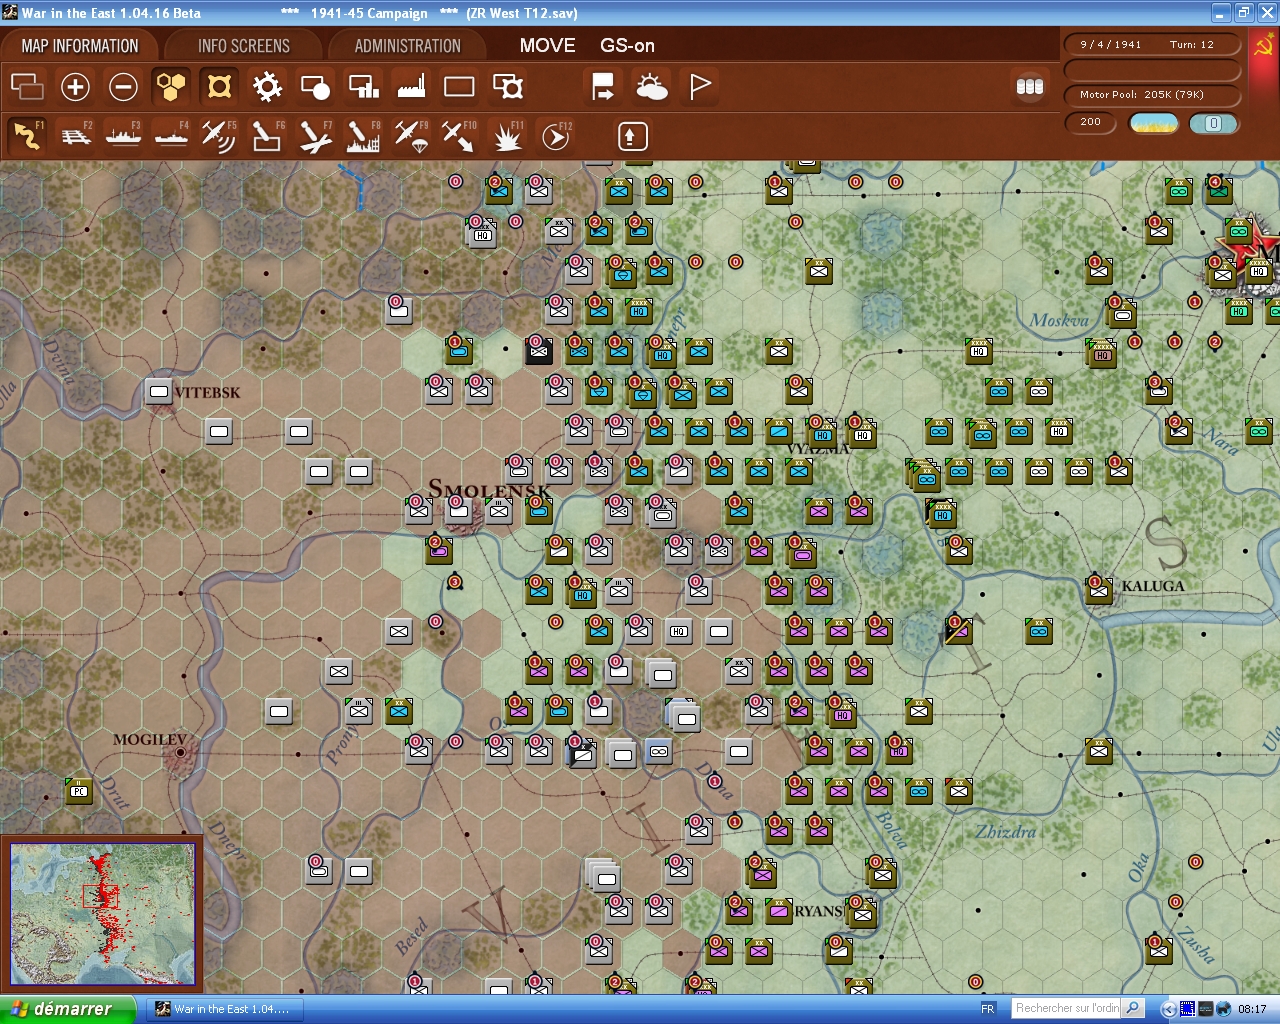
Task: Select the F10 plane-with-arrow air mode
Action: (459, 136)
